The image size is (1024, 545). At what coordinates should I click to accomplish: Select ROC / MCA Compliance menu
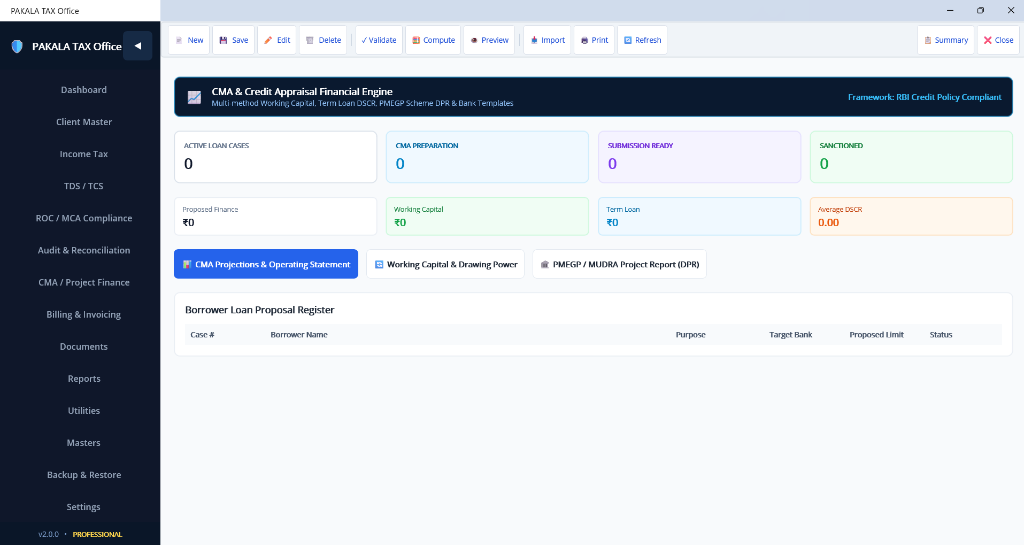(84, 218)
